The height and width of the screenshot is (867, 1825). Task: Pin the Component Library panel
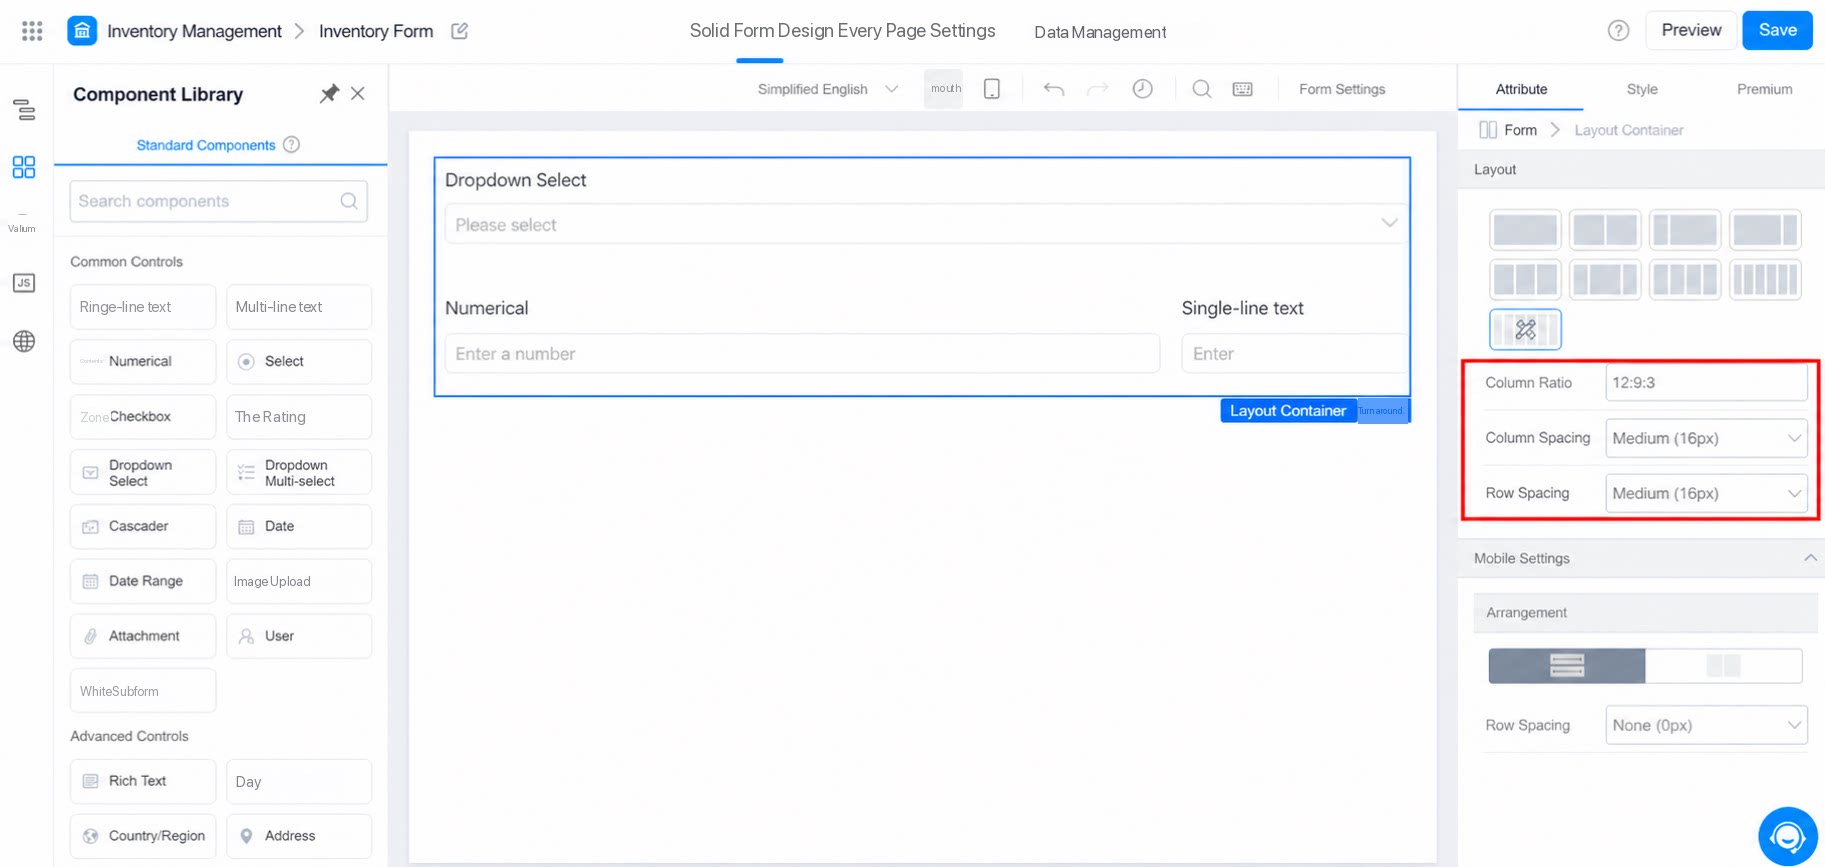pyautogui.click(x=329, y=94)
